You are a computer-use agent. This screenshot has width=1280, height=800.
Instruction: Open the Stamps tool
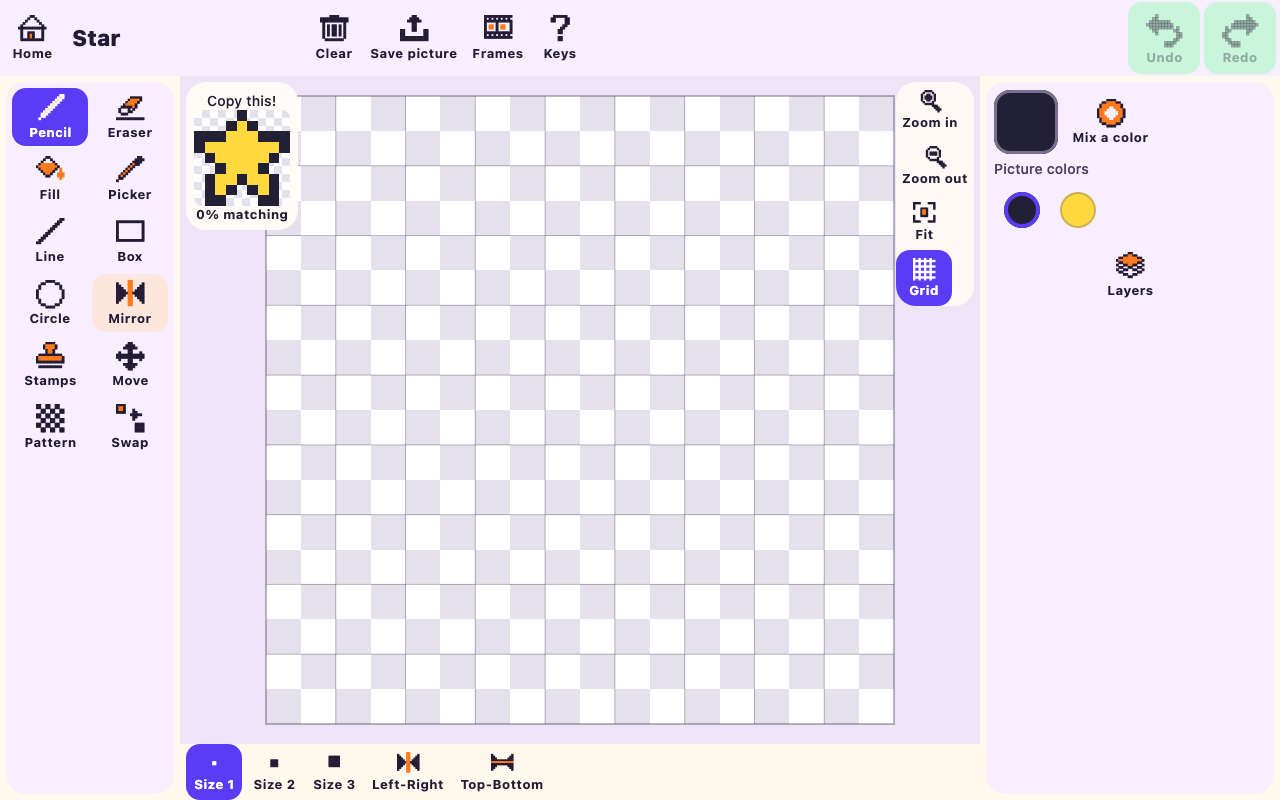pyautogui.click(x=50, y=365)
